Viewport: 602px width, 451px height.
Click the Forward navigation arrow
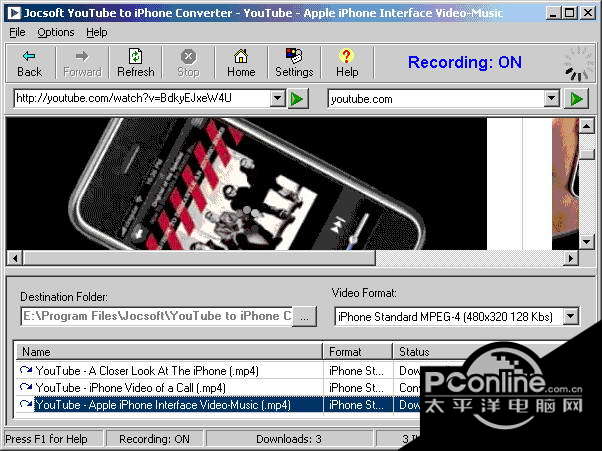pos(82,63)
